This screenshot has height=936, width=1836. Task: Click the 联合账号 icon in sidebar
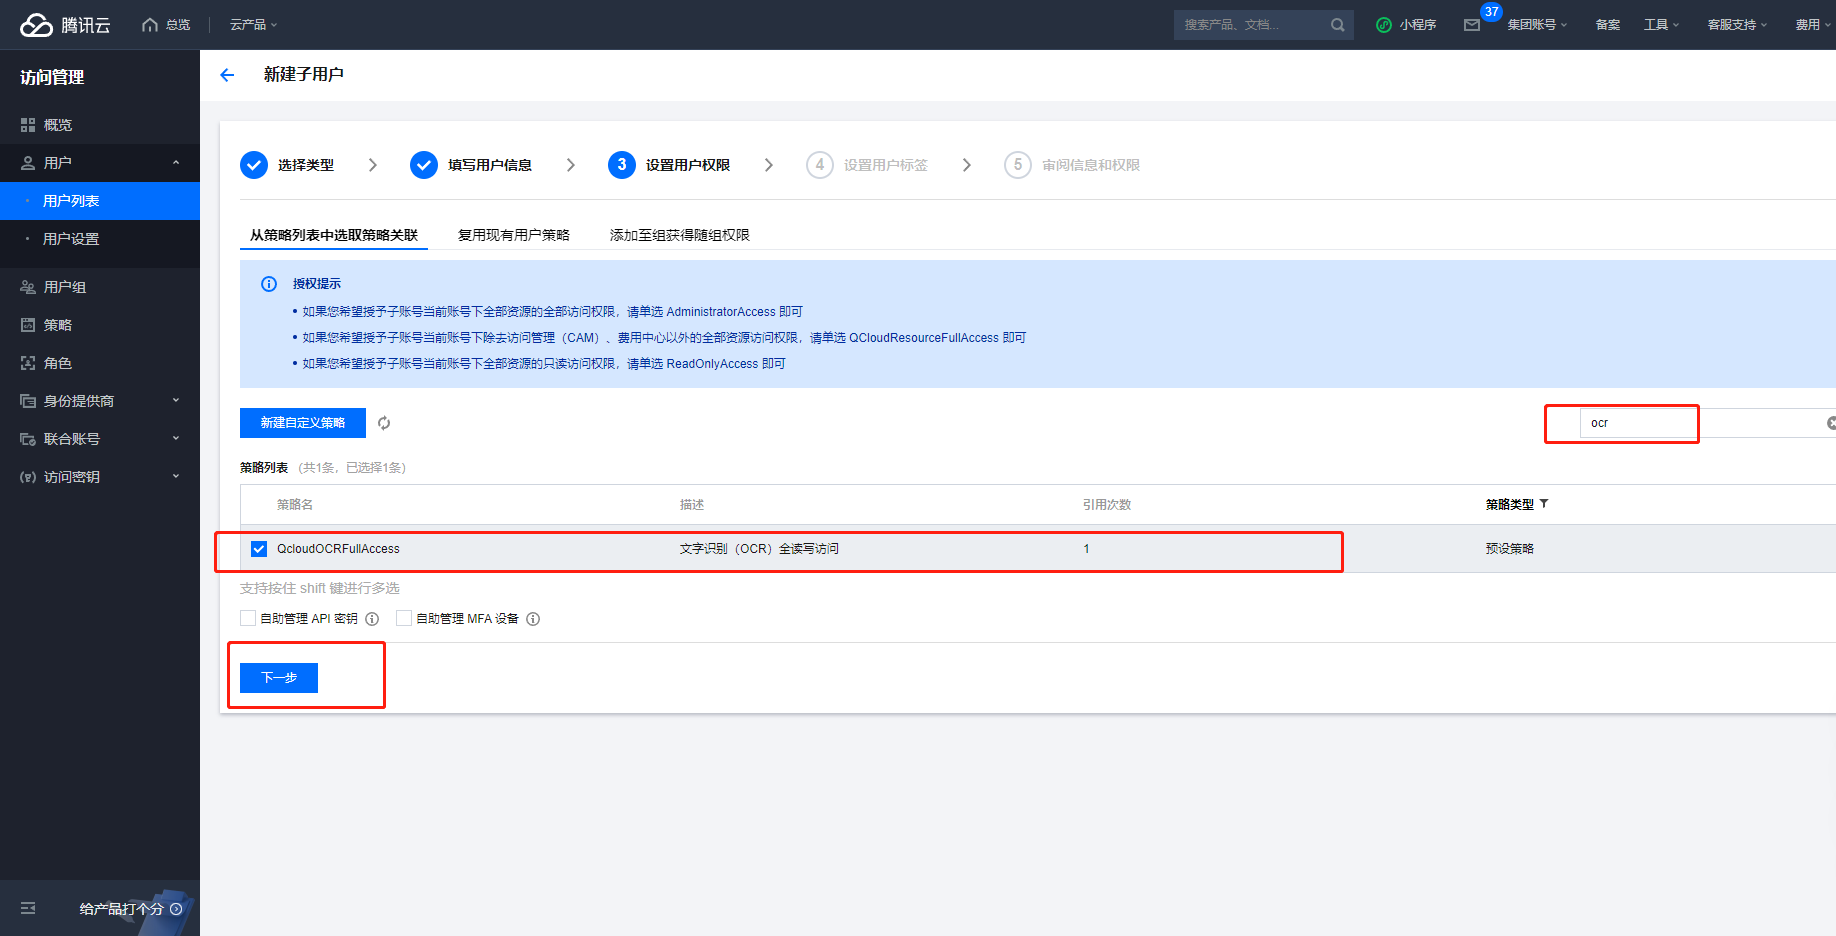pos(28,439)
